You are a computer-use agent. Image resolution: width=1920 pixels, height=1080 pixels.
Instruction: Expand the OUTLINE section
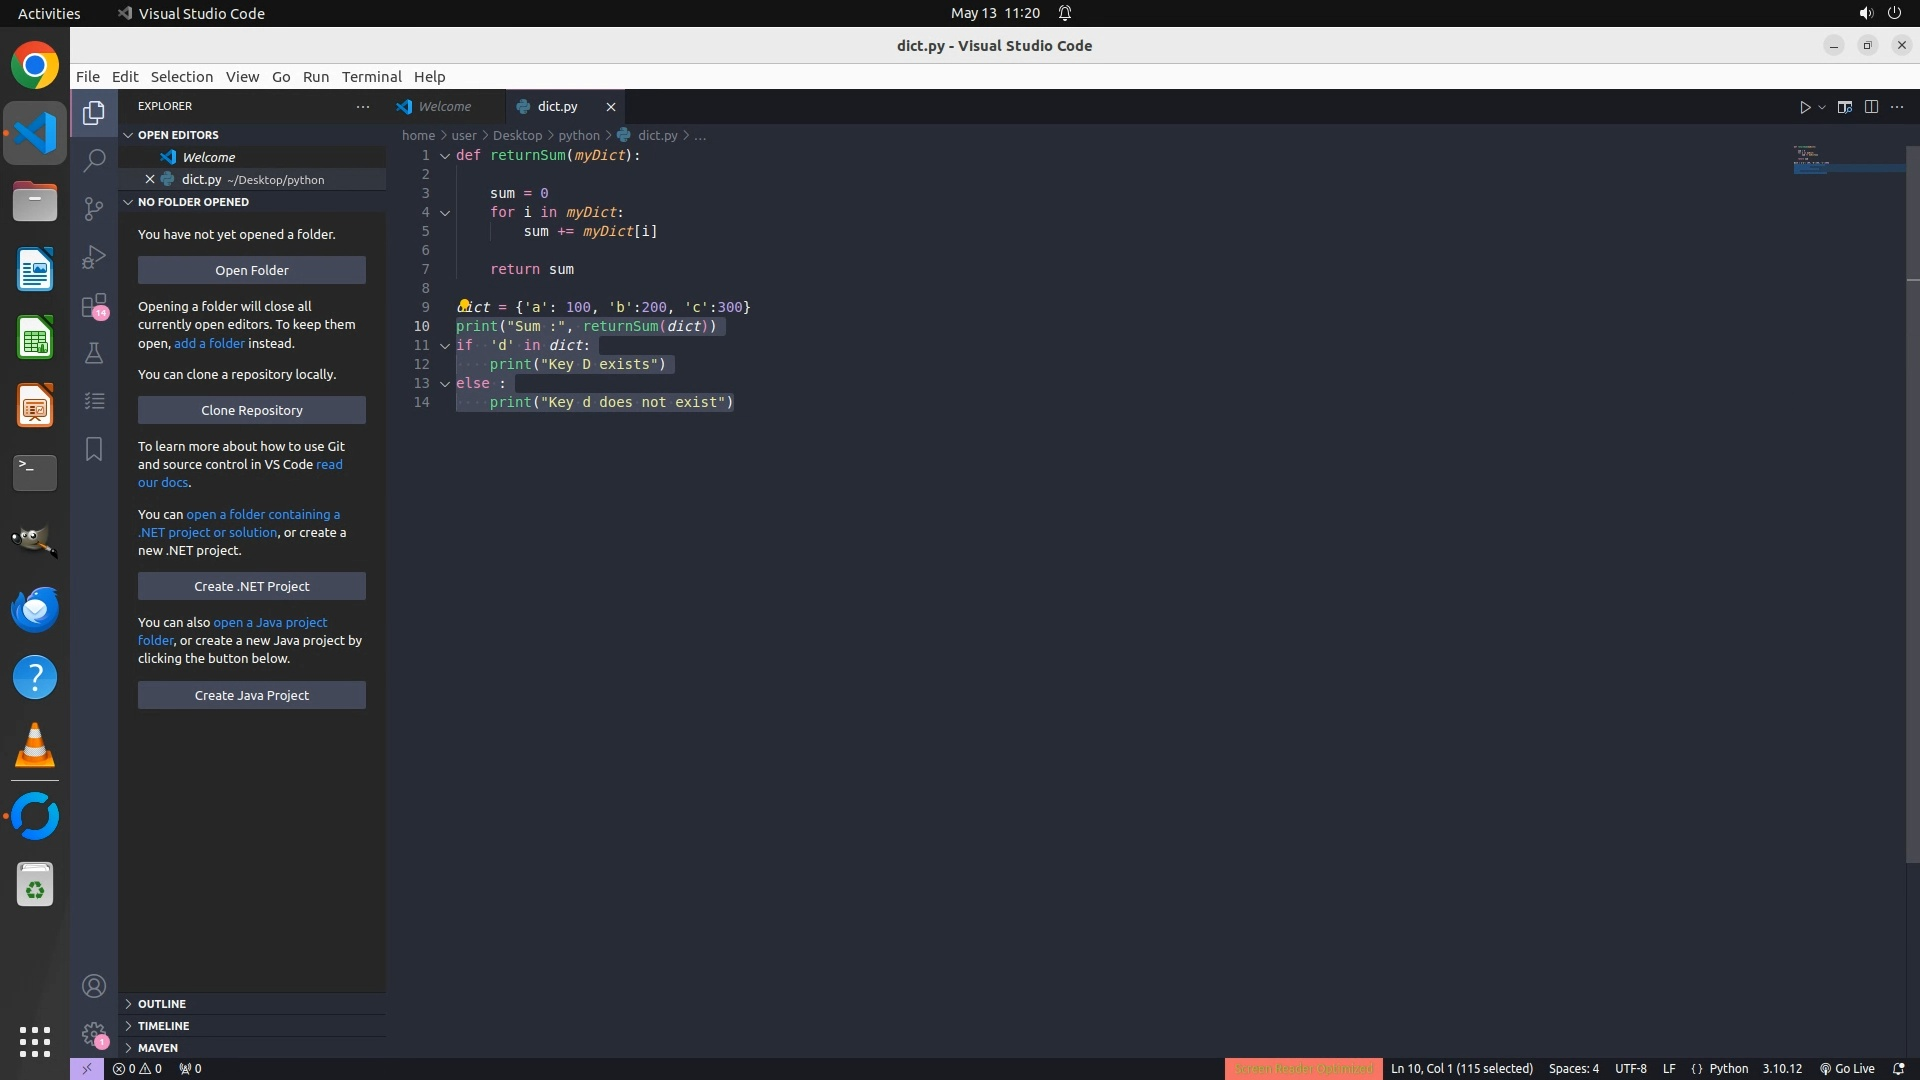[162, 1004]
